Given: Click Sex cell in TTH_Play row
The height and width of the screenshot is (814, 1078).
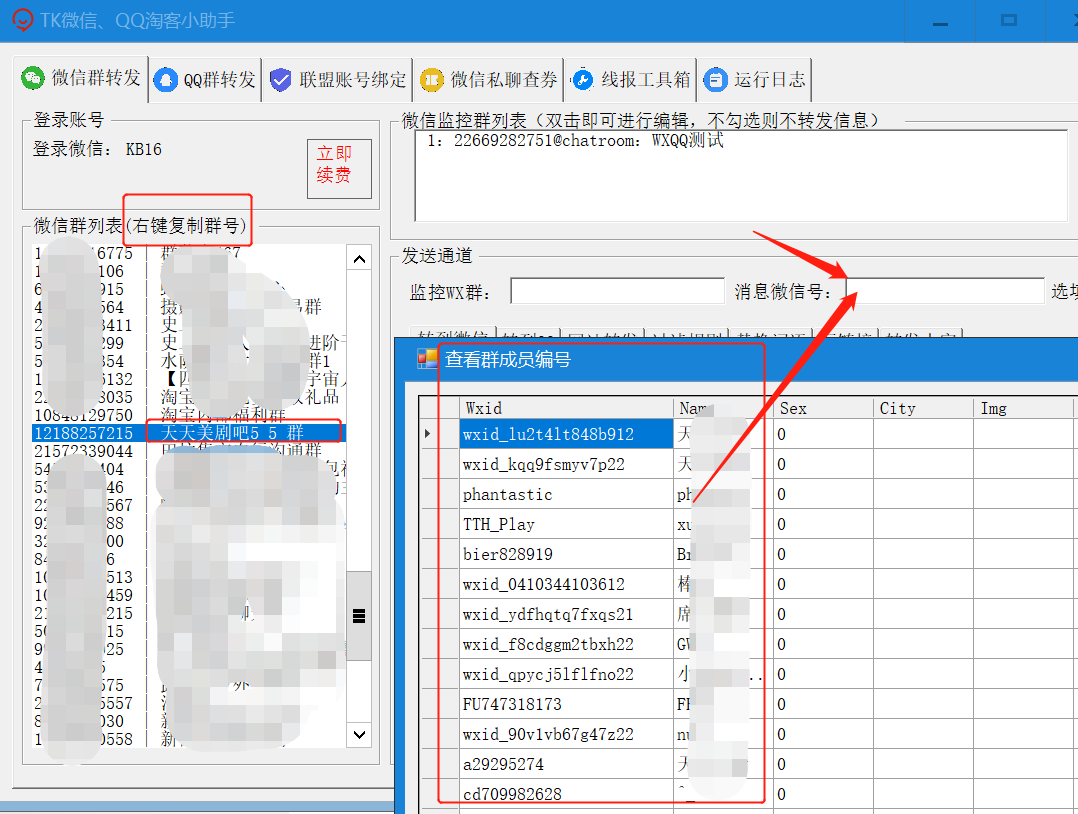Looking at the screenshot, I should coord(824,525).
